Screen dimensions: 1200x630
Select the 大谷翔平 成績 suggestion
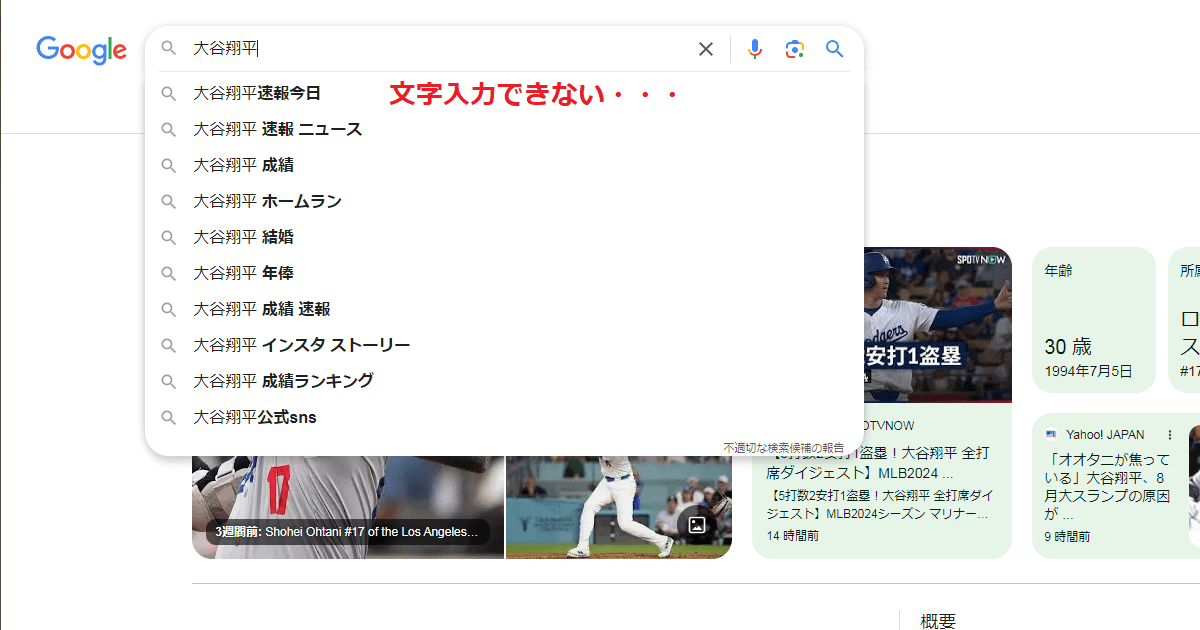coord(251,165)
